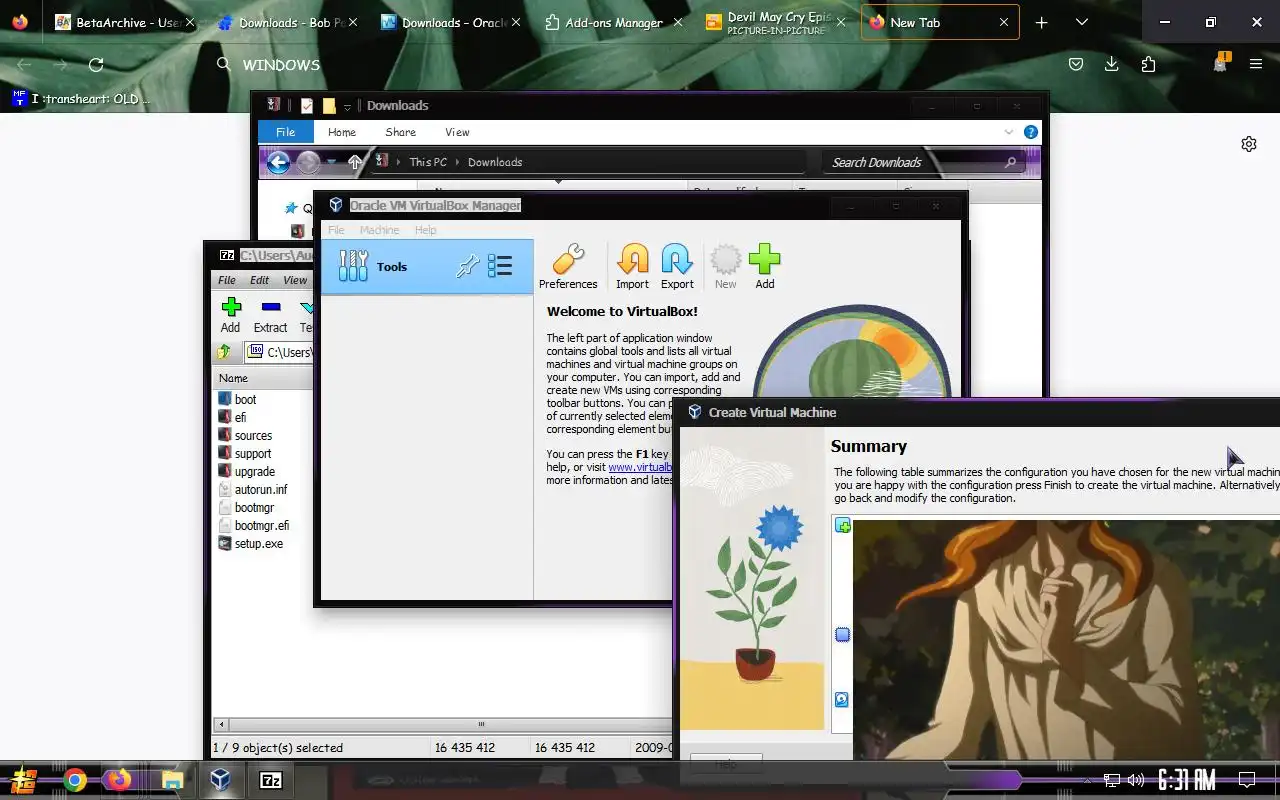1280x800 pixels.
Task: Click the Search Downloads box
Action: [923, 162]
